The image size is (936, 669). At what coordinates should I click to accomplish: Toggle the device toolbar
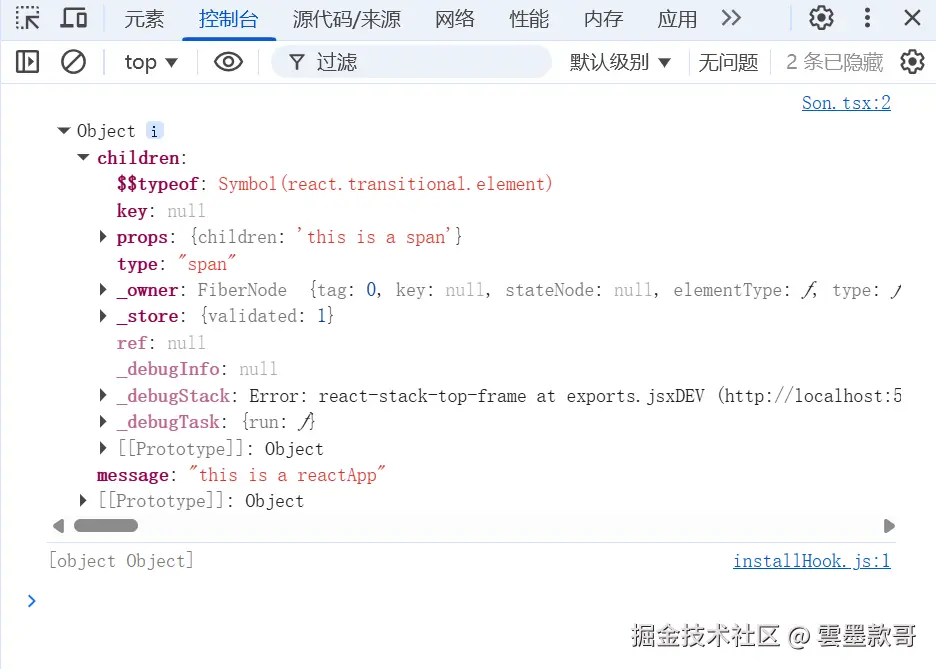click(x=74, y=18)
